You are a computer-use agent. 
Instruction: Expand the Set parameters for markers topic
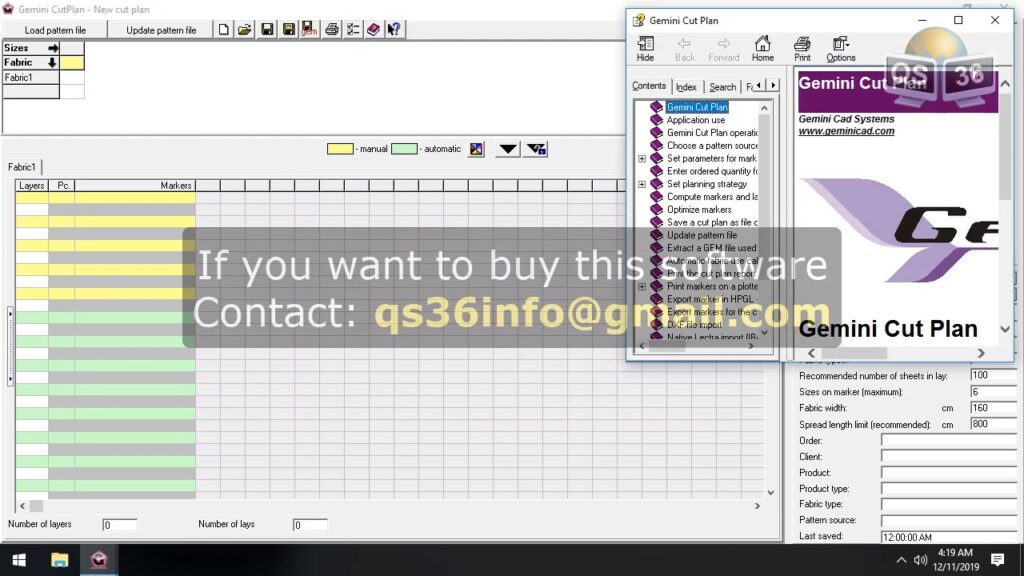(642, 158)
